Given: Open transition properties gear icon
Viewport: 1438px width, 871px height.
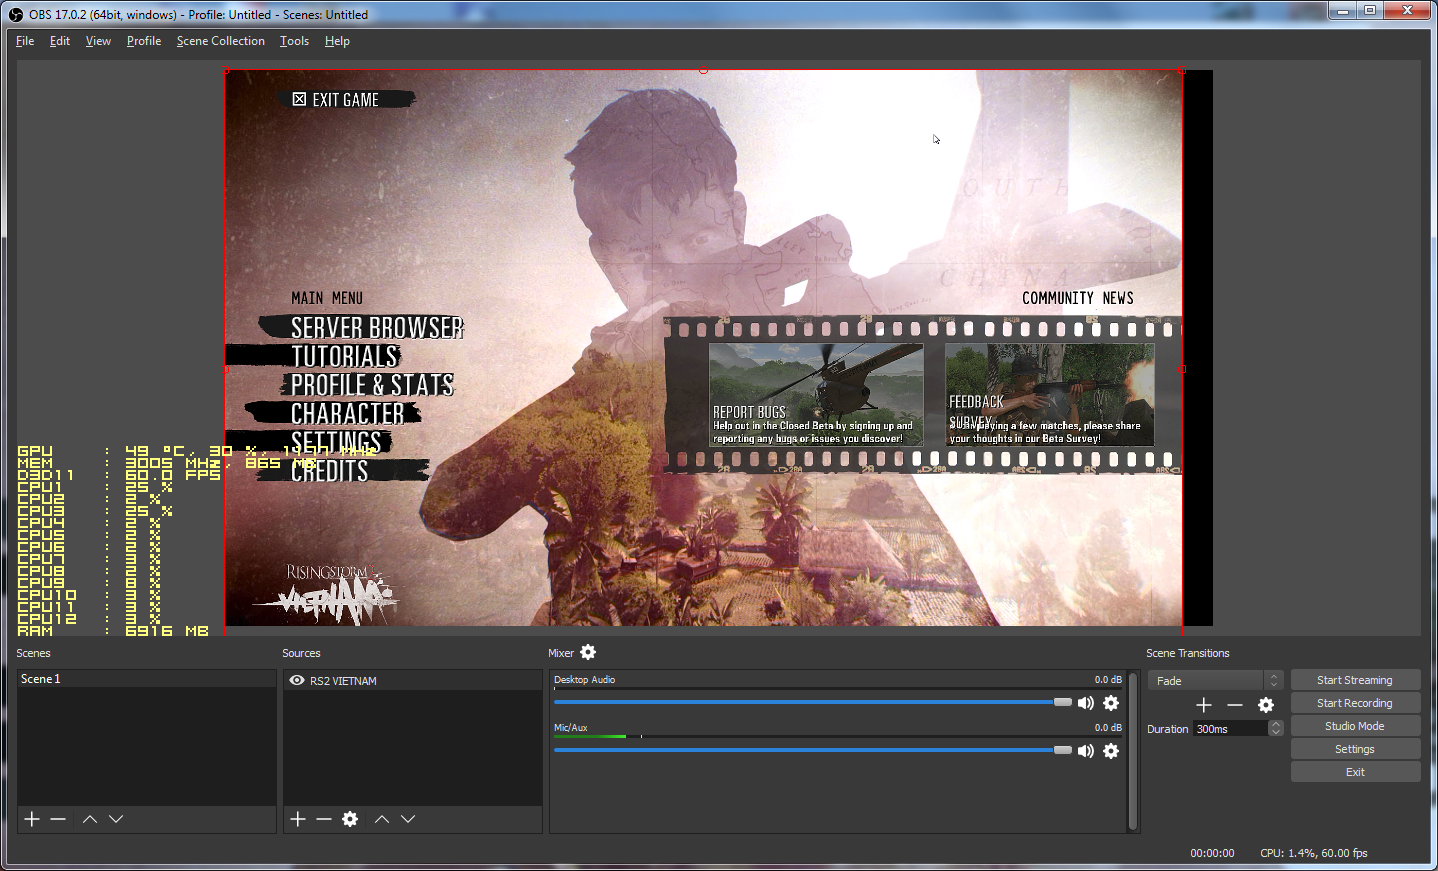Looking at the screenshot, I should [x=1266, y=705].
